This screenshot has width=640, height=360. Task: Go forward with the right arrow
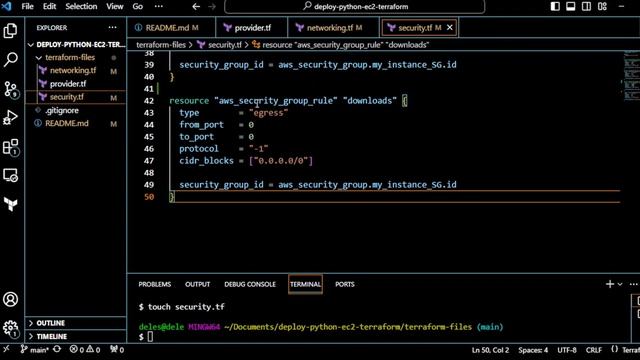pyautogui.click(x=212, y=7)
